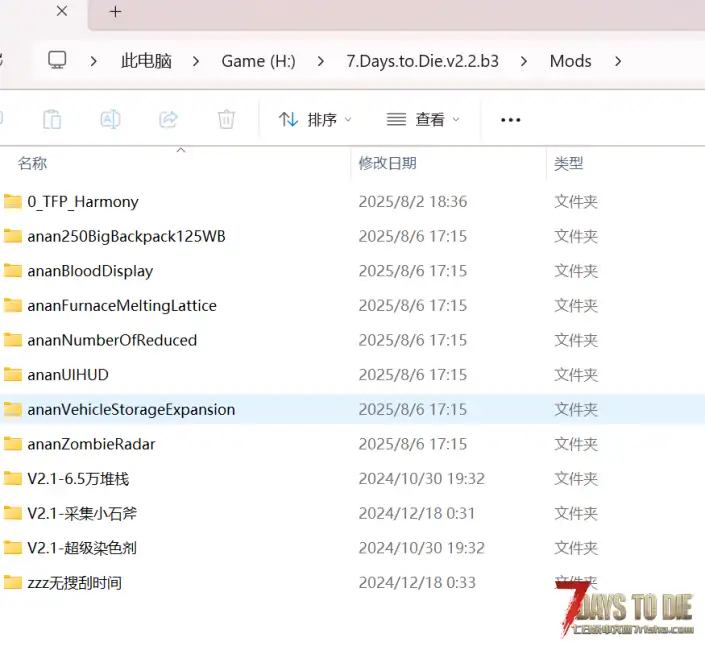The width and height of the screenshot is (705, 650).
Task: Click the Share toolbar icon
Action: (x=168, y=120)
